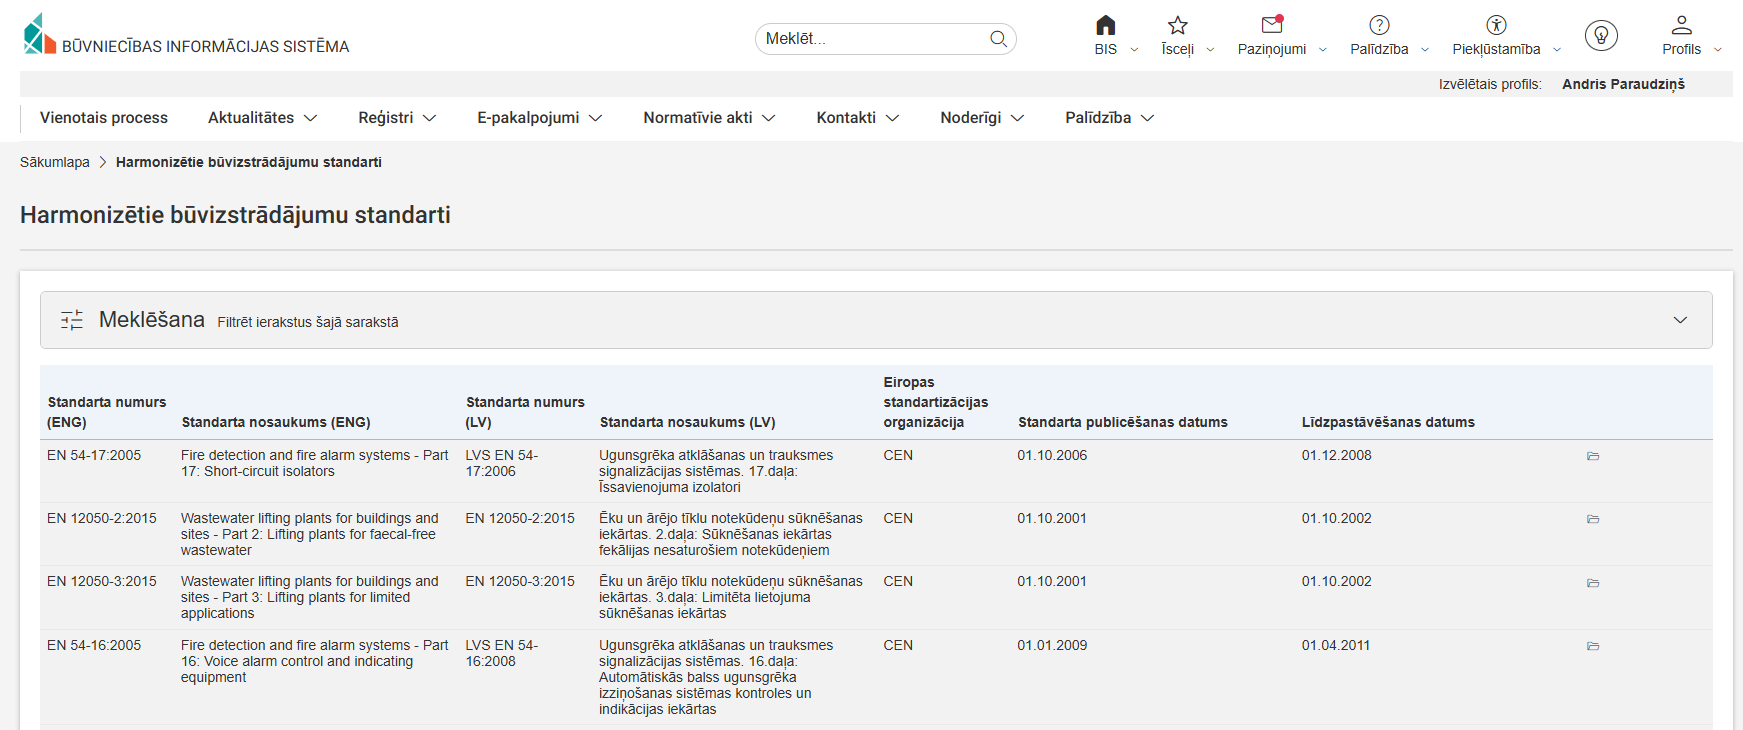The image size is (1743, 730).
Task: Expand Paziņojumi dropdown arrow
Action: click(1323, 50)
